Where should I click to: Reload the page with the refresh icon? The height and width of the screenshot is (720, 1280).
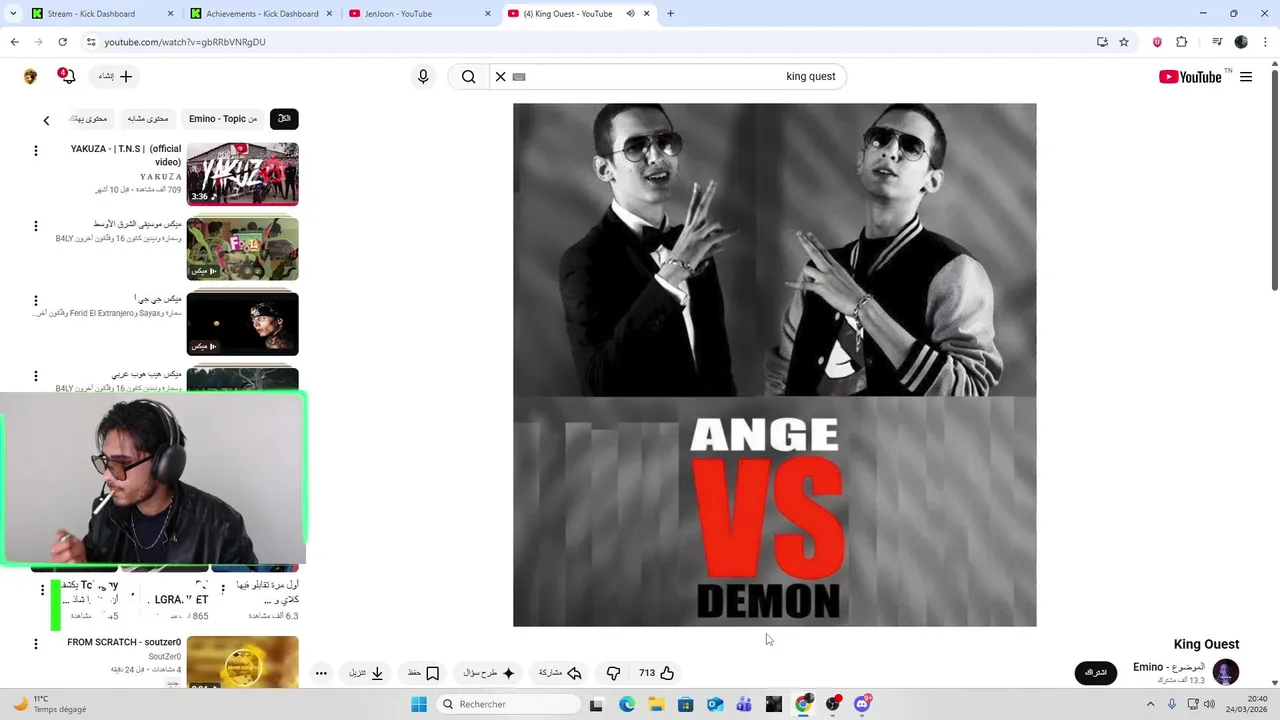point(62,42)
